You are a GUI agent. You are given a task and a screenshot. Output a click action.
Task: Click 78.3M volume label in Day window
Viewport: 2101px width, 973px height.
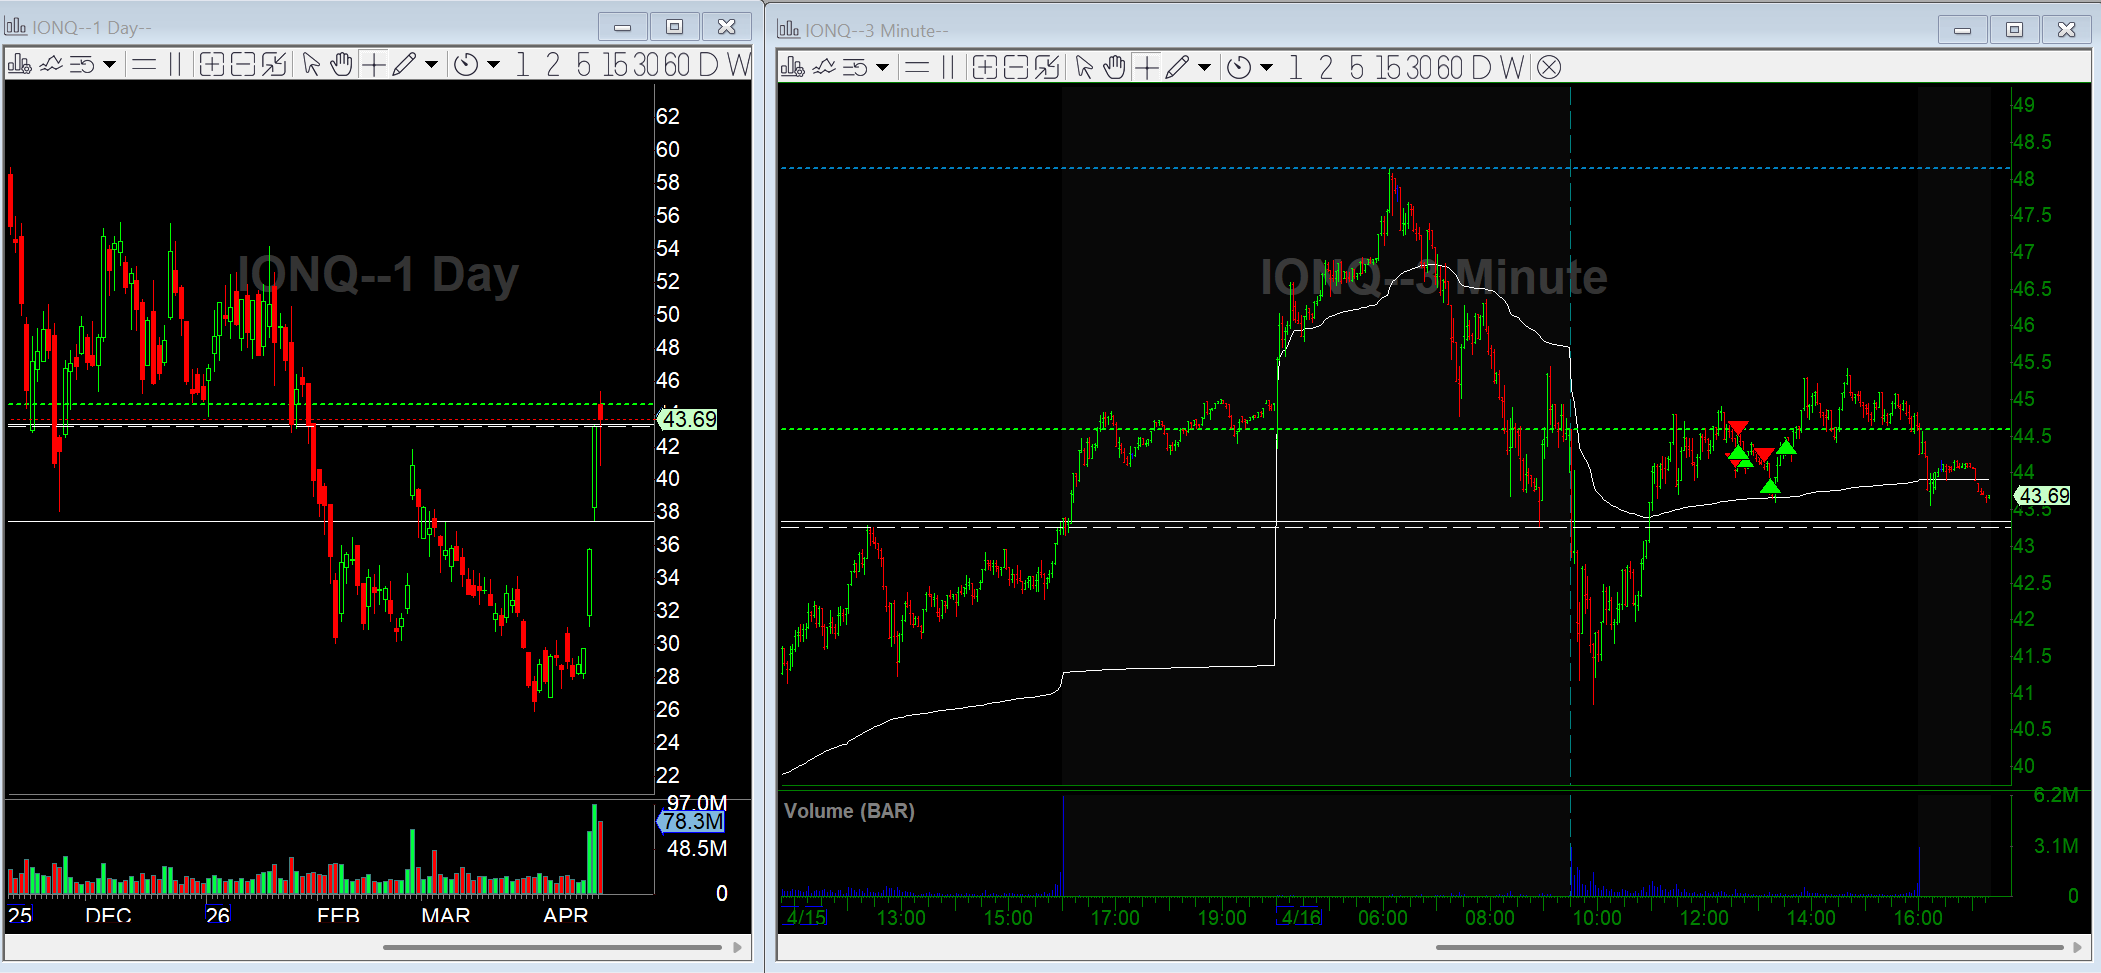pyautogui.click(x=691, y=822)
